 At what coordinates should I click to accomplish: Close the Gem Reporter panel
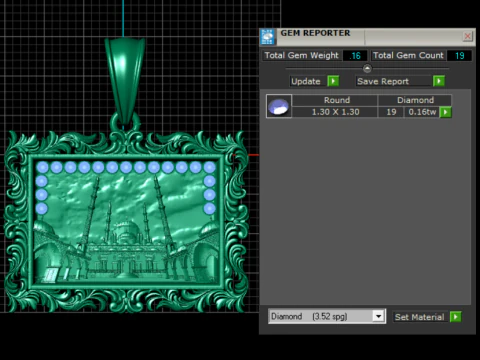tap(468, 36)
